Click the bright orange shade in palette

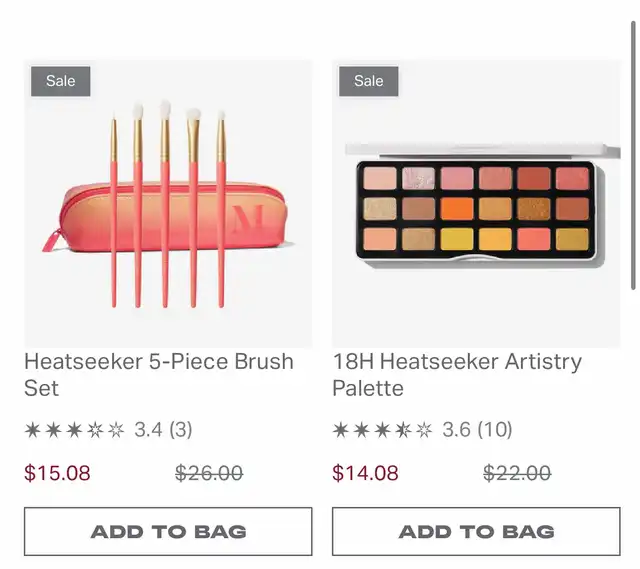tap(457, 209)
